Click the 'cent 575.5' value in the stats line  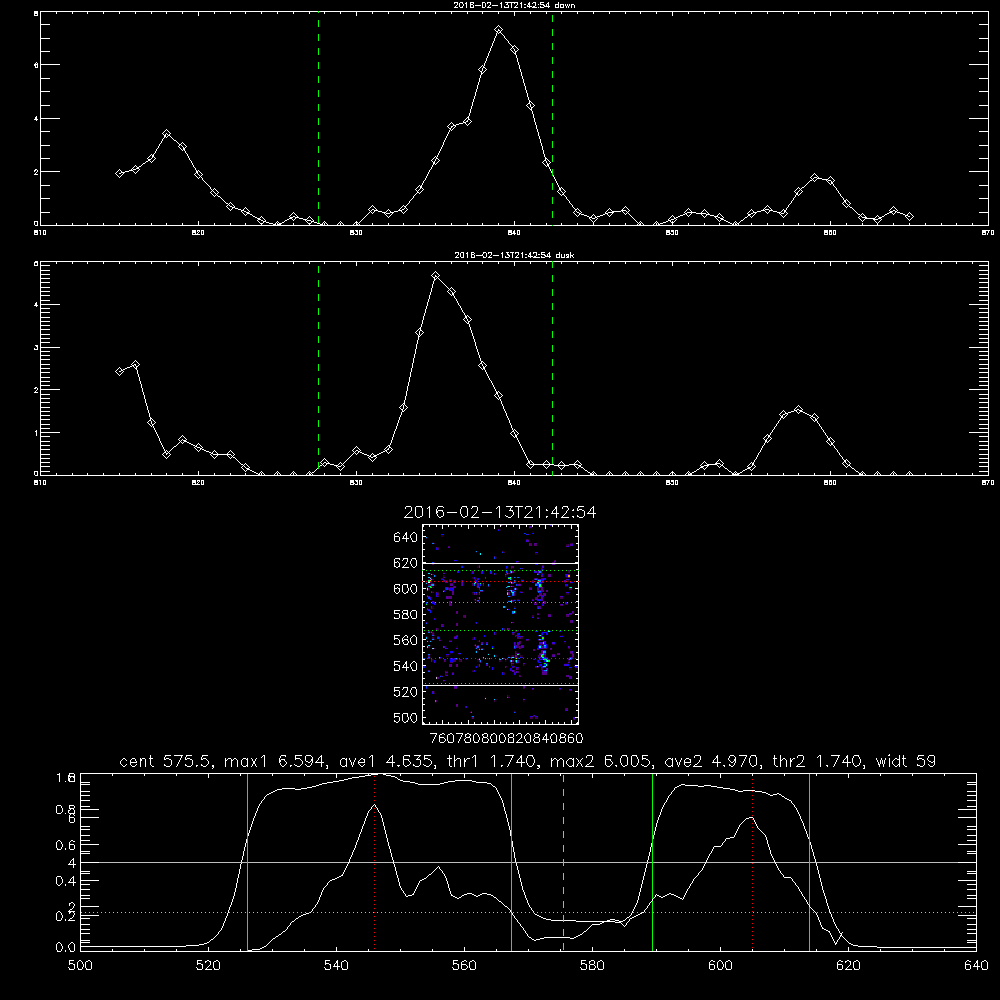(x=168, y=761)
